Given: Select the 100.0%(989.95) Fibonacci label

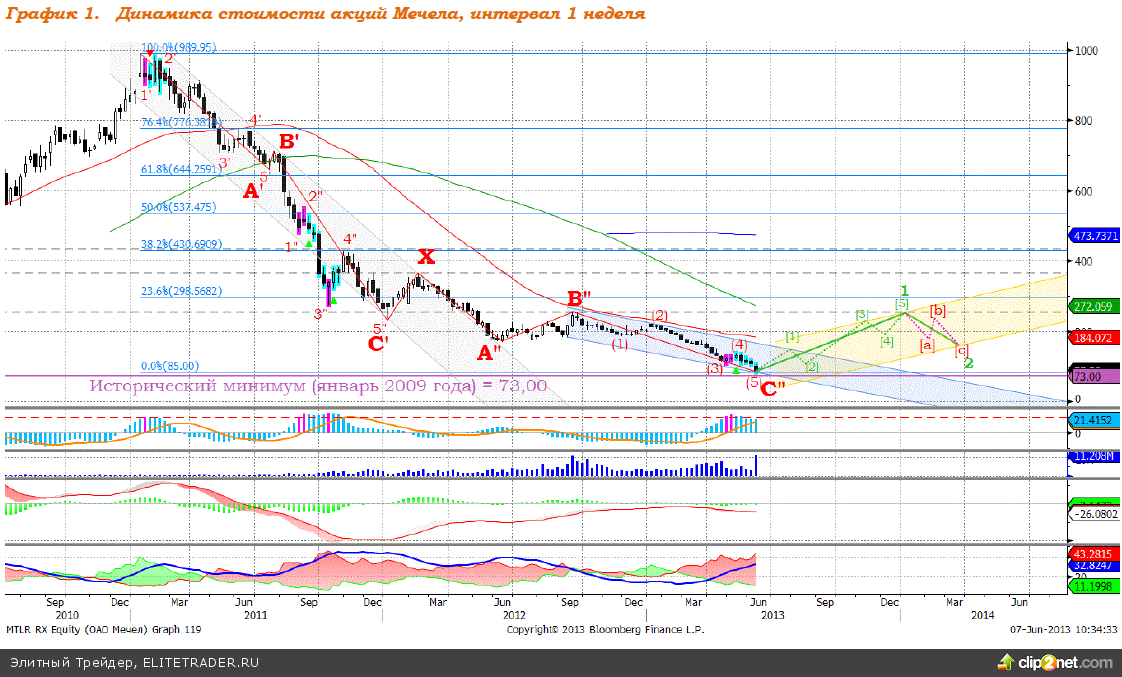Looking at the screenshot, I should pyautogui.click(x=179, y=47).
